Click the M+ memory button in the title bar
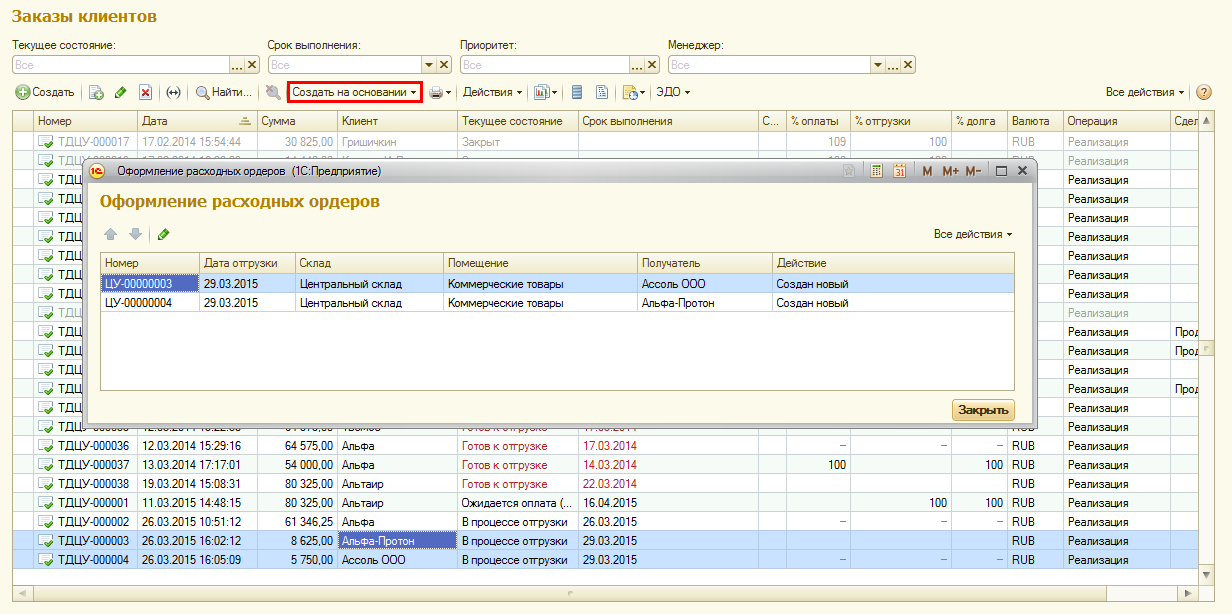This screenshot has height=614, width=1232. 949,171
